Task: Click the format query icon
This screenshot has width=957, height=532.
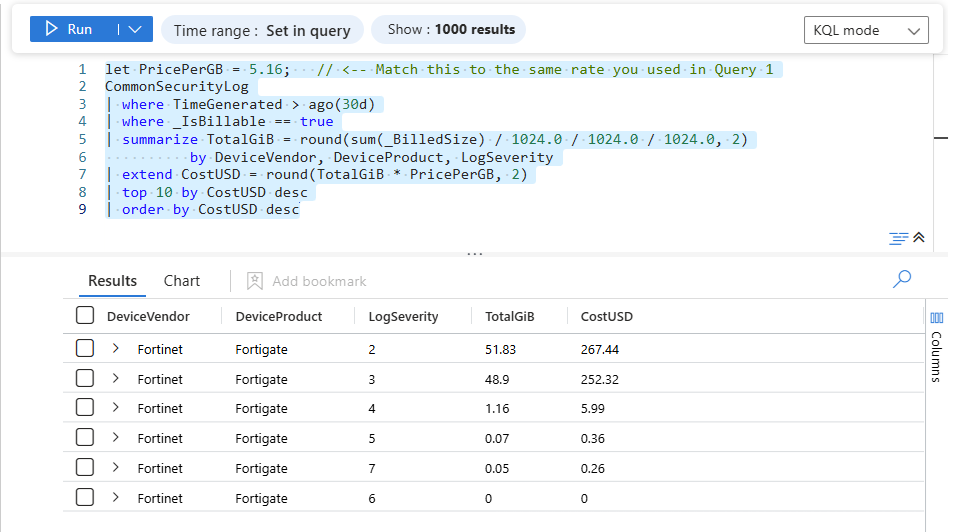Action: pyautogui.click(x=898, y=238)
